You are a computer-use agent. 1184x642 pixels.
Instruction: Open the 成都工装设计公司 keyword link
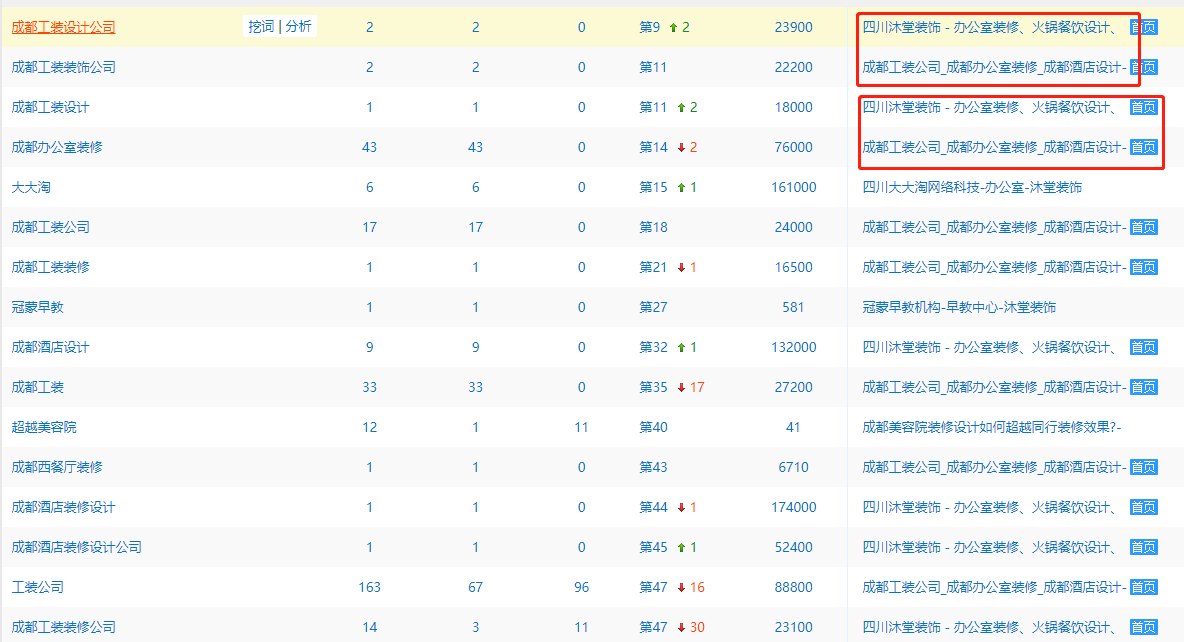click(63, 27)
